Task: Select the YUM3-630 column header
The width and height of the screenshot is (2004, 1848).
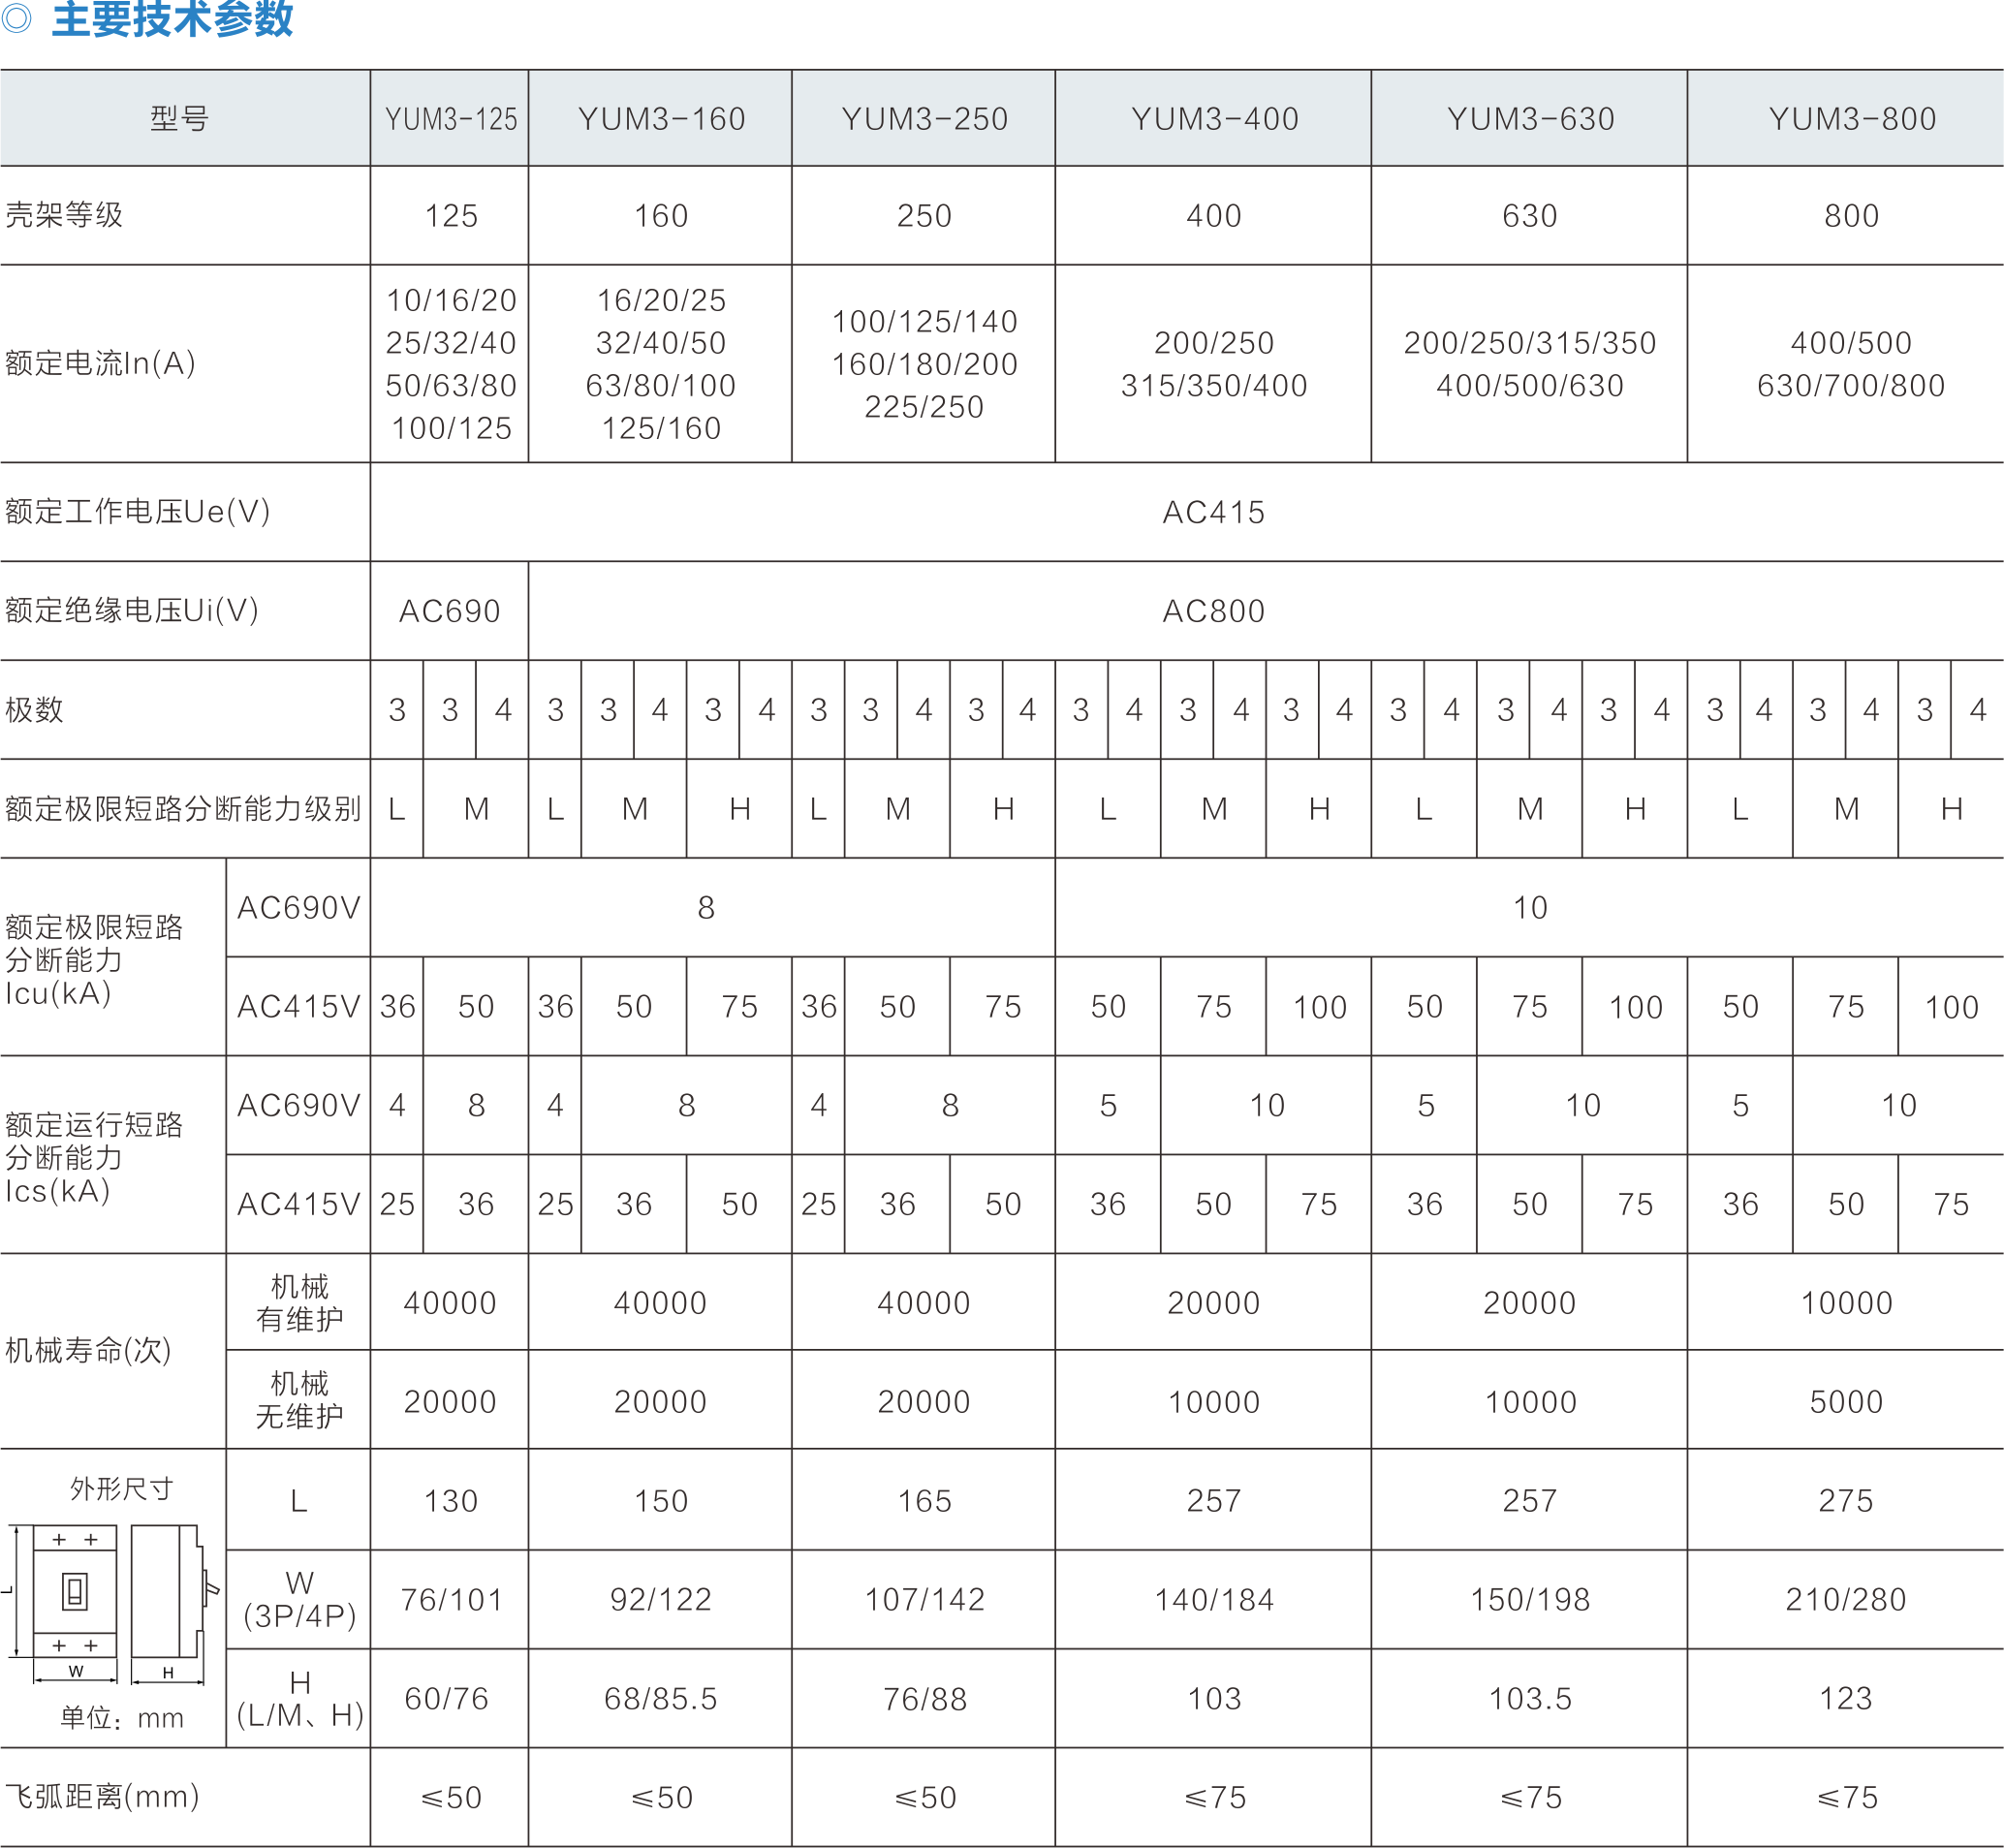Action: [1530, 119]
